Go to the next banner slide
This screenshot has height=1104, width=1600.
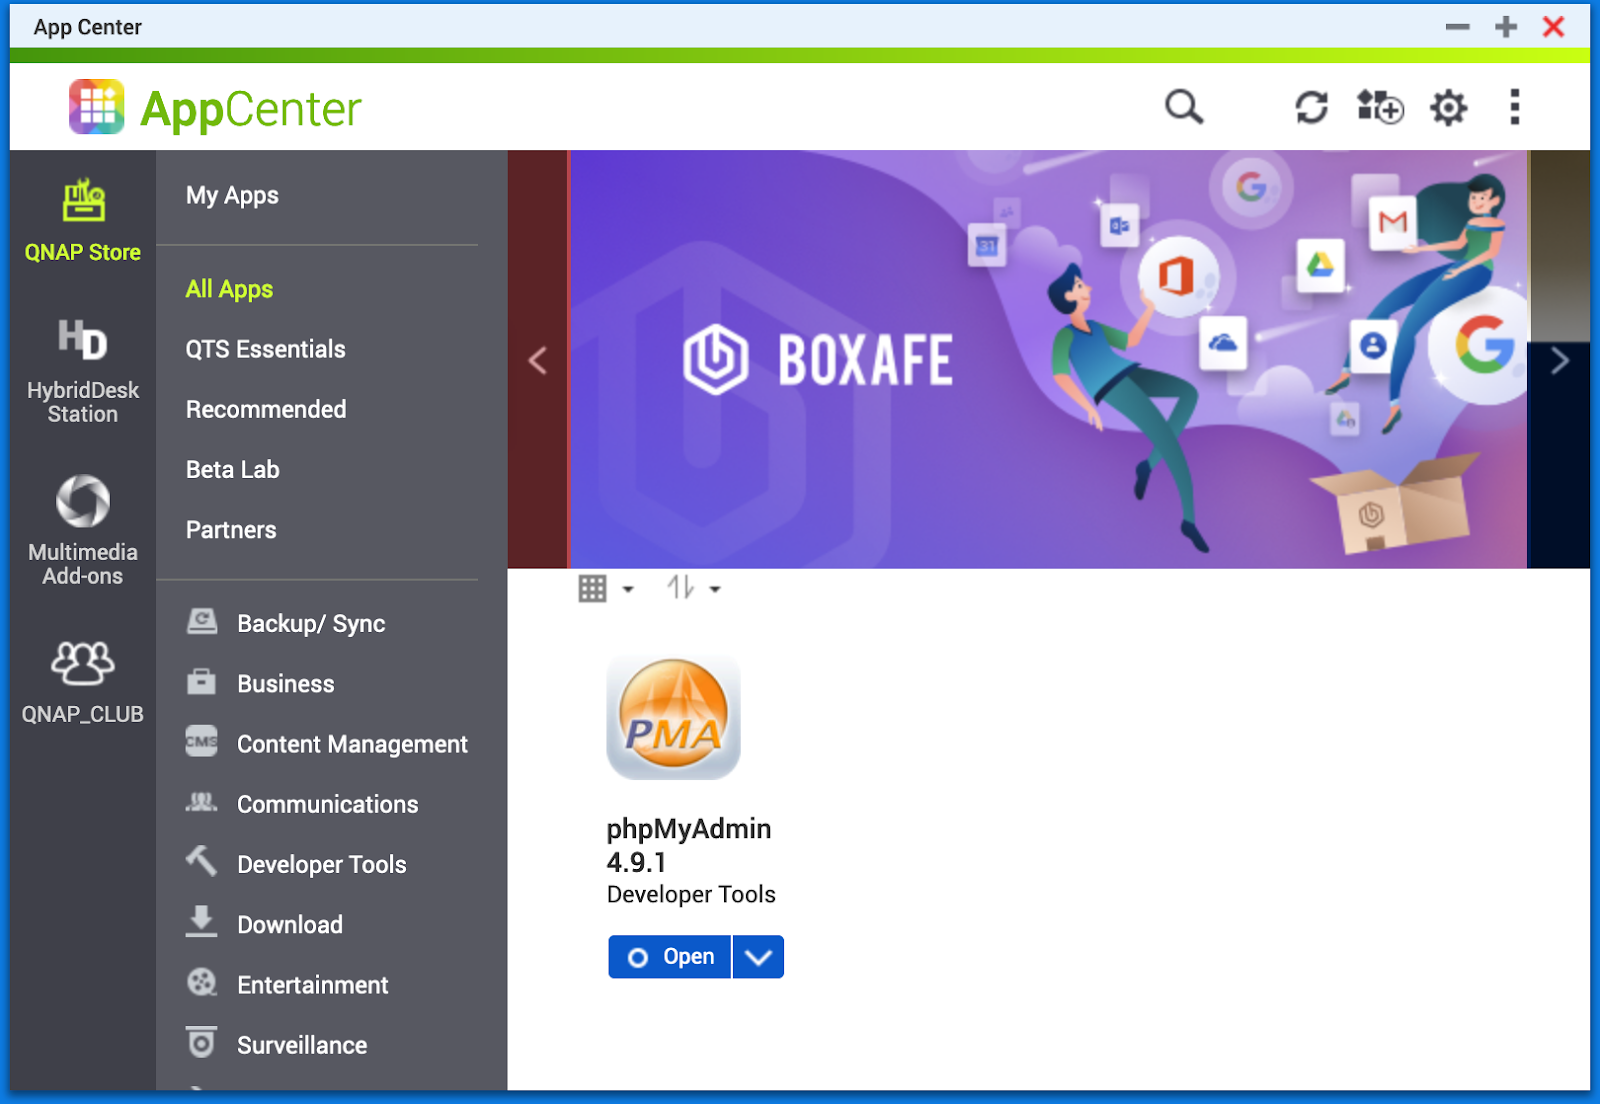(x=1559, y=360)
